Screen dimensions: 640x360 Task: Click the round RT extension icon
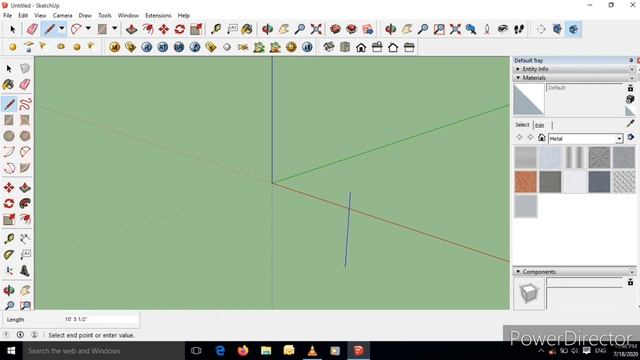(x=163, y=47)
